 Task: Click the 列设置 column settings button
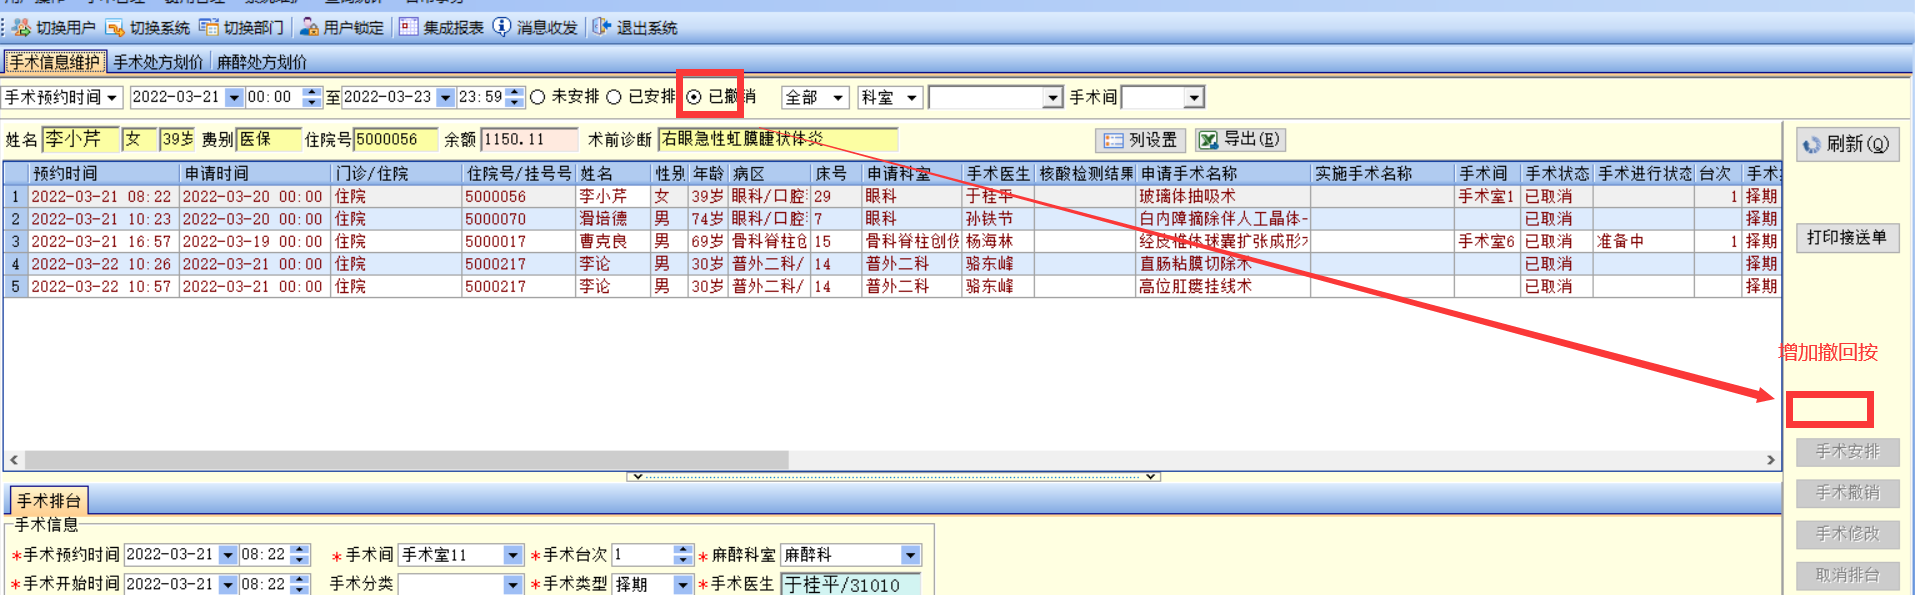pos(1141,140)
